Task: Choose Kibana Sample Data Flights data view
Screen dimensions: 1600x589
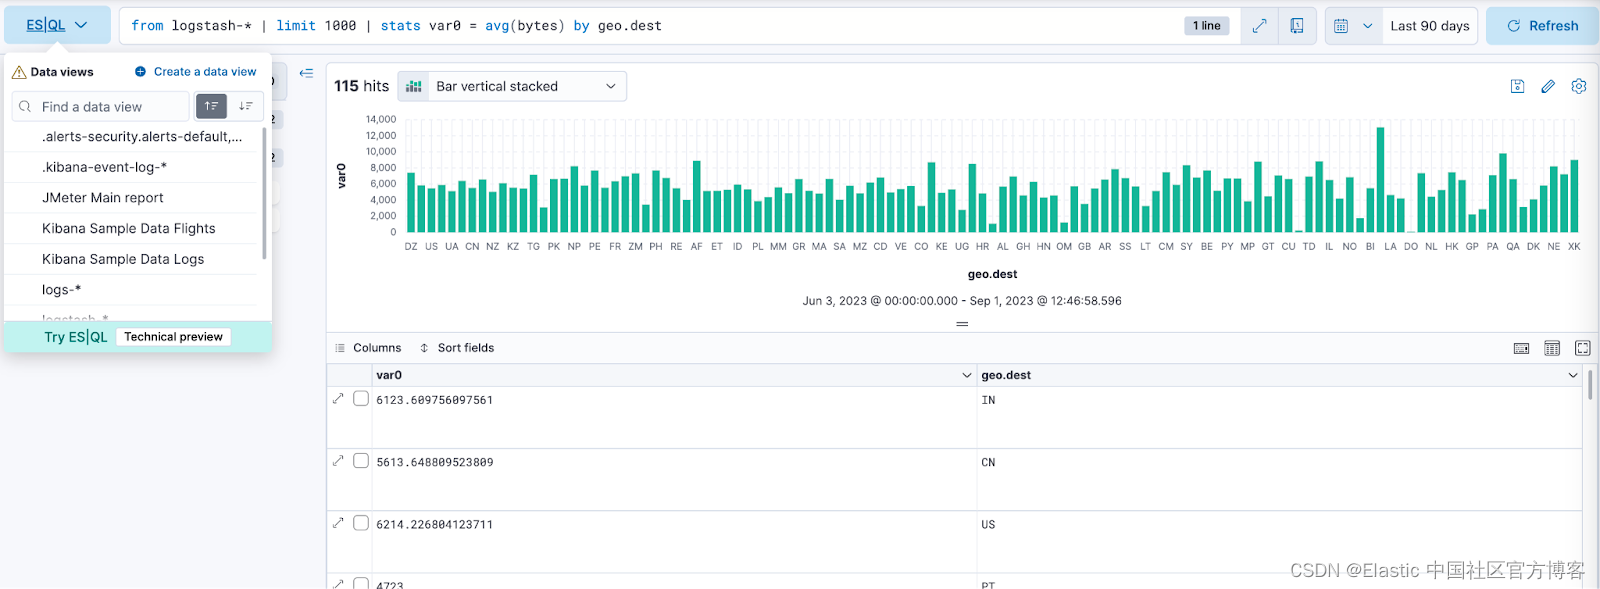Action: pyautogui.click(x=128, y=228)
